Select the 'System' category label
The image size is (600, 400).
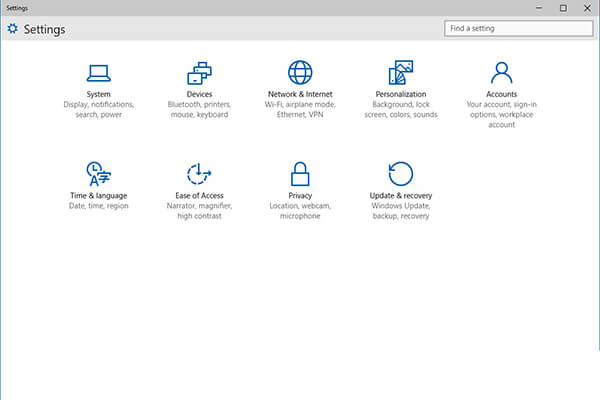coord(98,94)
